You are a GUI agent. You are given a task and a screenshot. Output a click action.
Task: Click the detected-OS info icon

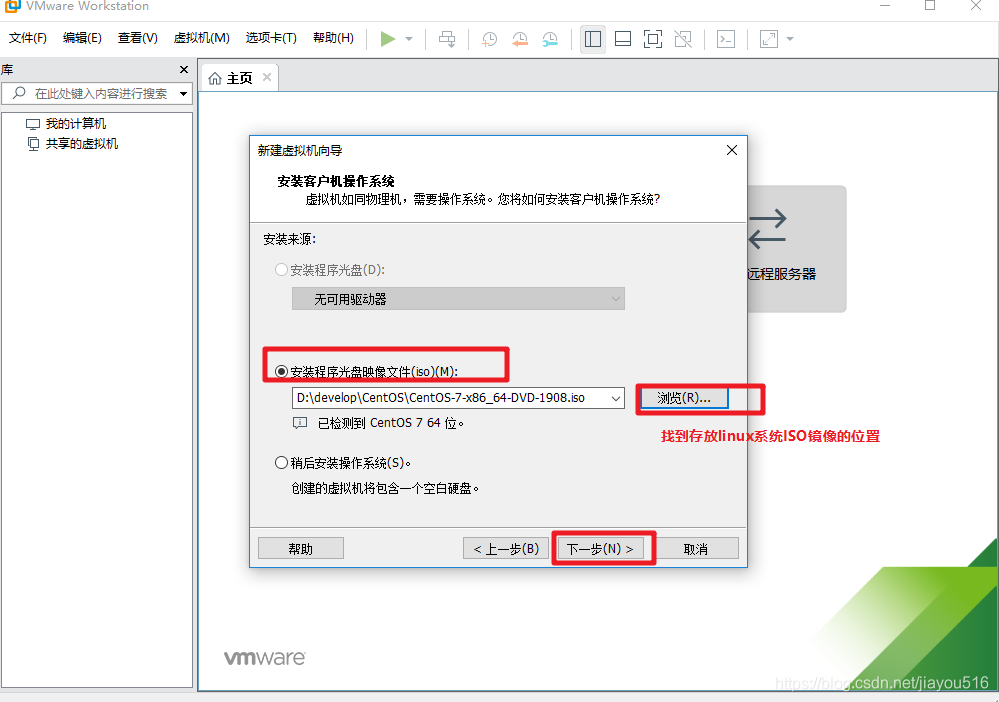[x=299, y=423]
